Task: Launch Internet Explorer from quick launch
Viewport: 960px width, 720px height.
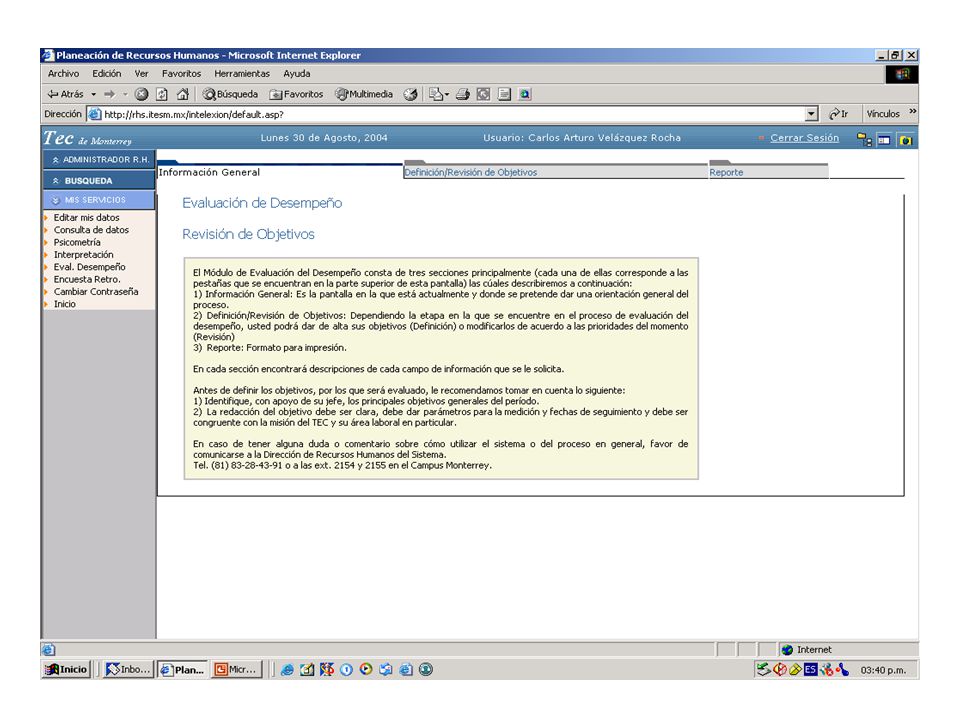Action: point(287,670)
